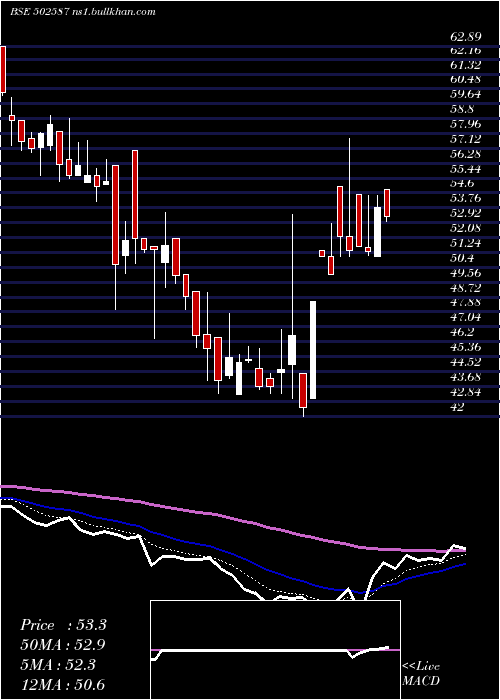
Task: Click the 61.32 price axis label
Action: 465,65
